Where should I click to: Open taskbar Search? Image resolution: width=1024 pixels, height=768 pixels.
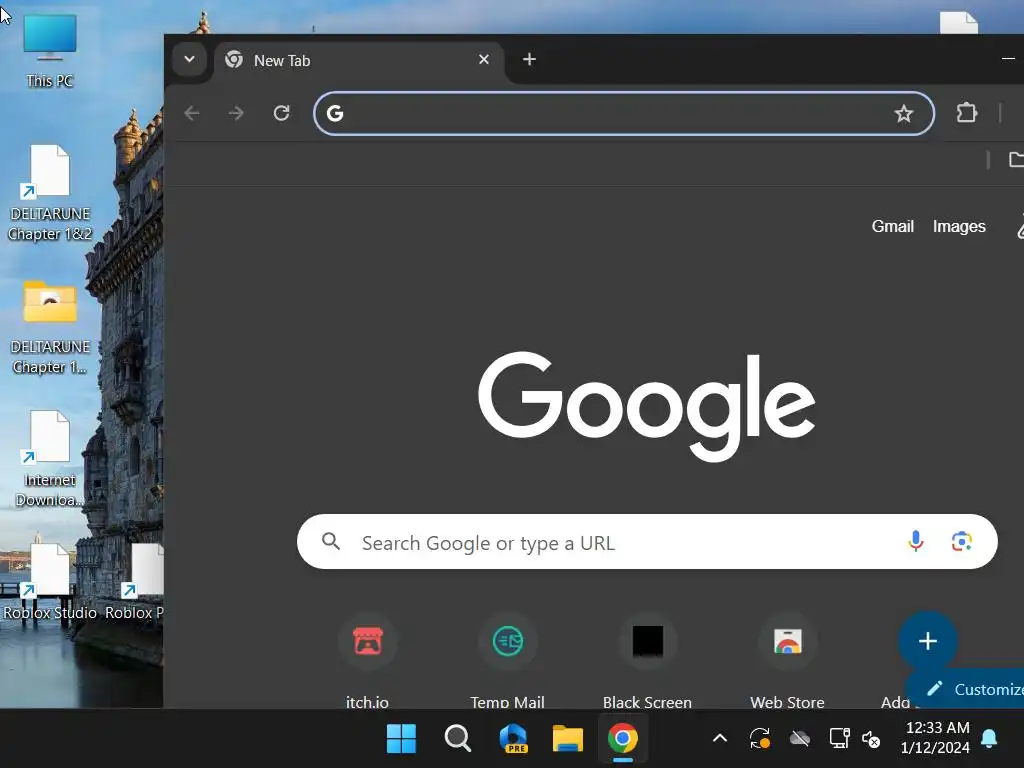(457, 739)
